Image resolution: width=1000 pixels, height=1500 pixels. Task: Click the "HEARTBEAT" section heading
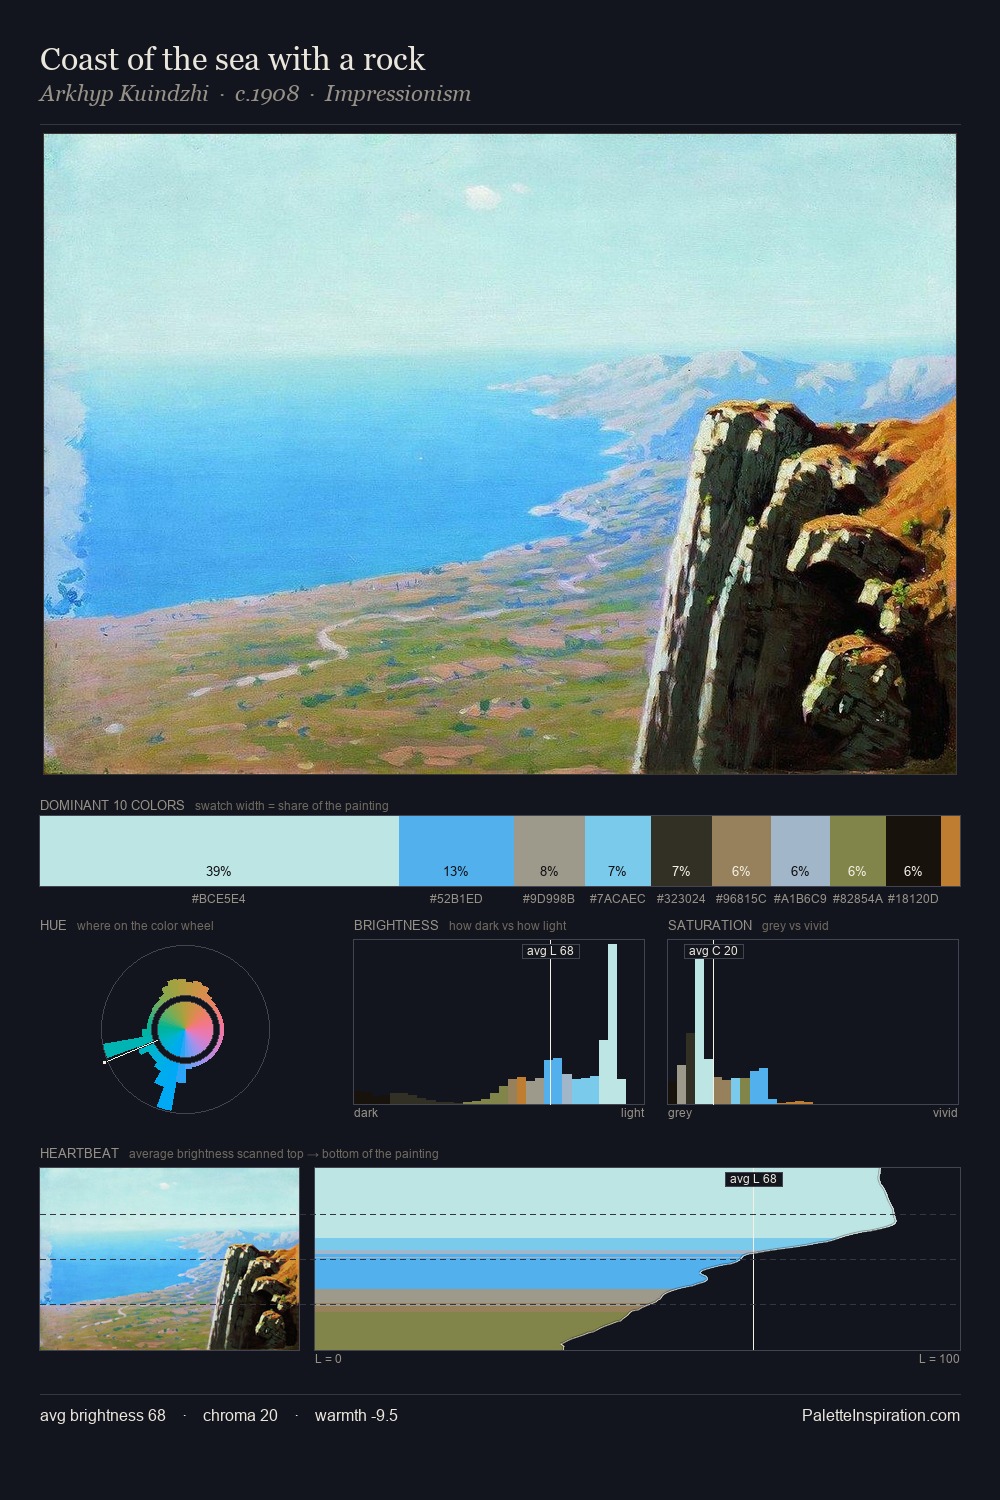click(x=79, y=1153)
